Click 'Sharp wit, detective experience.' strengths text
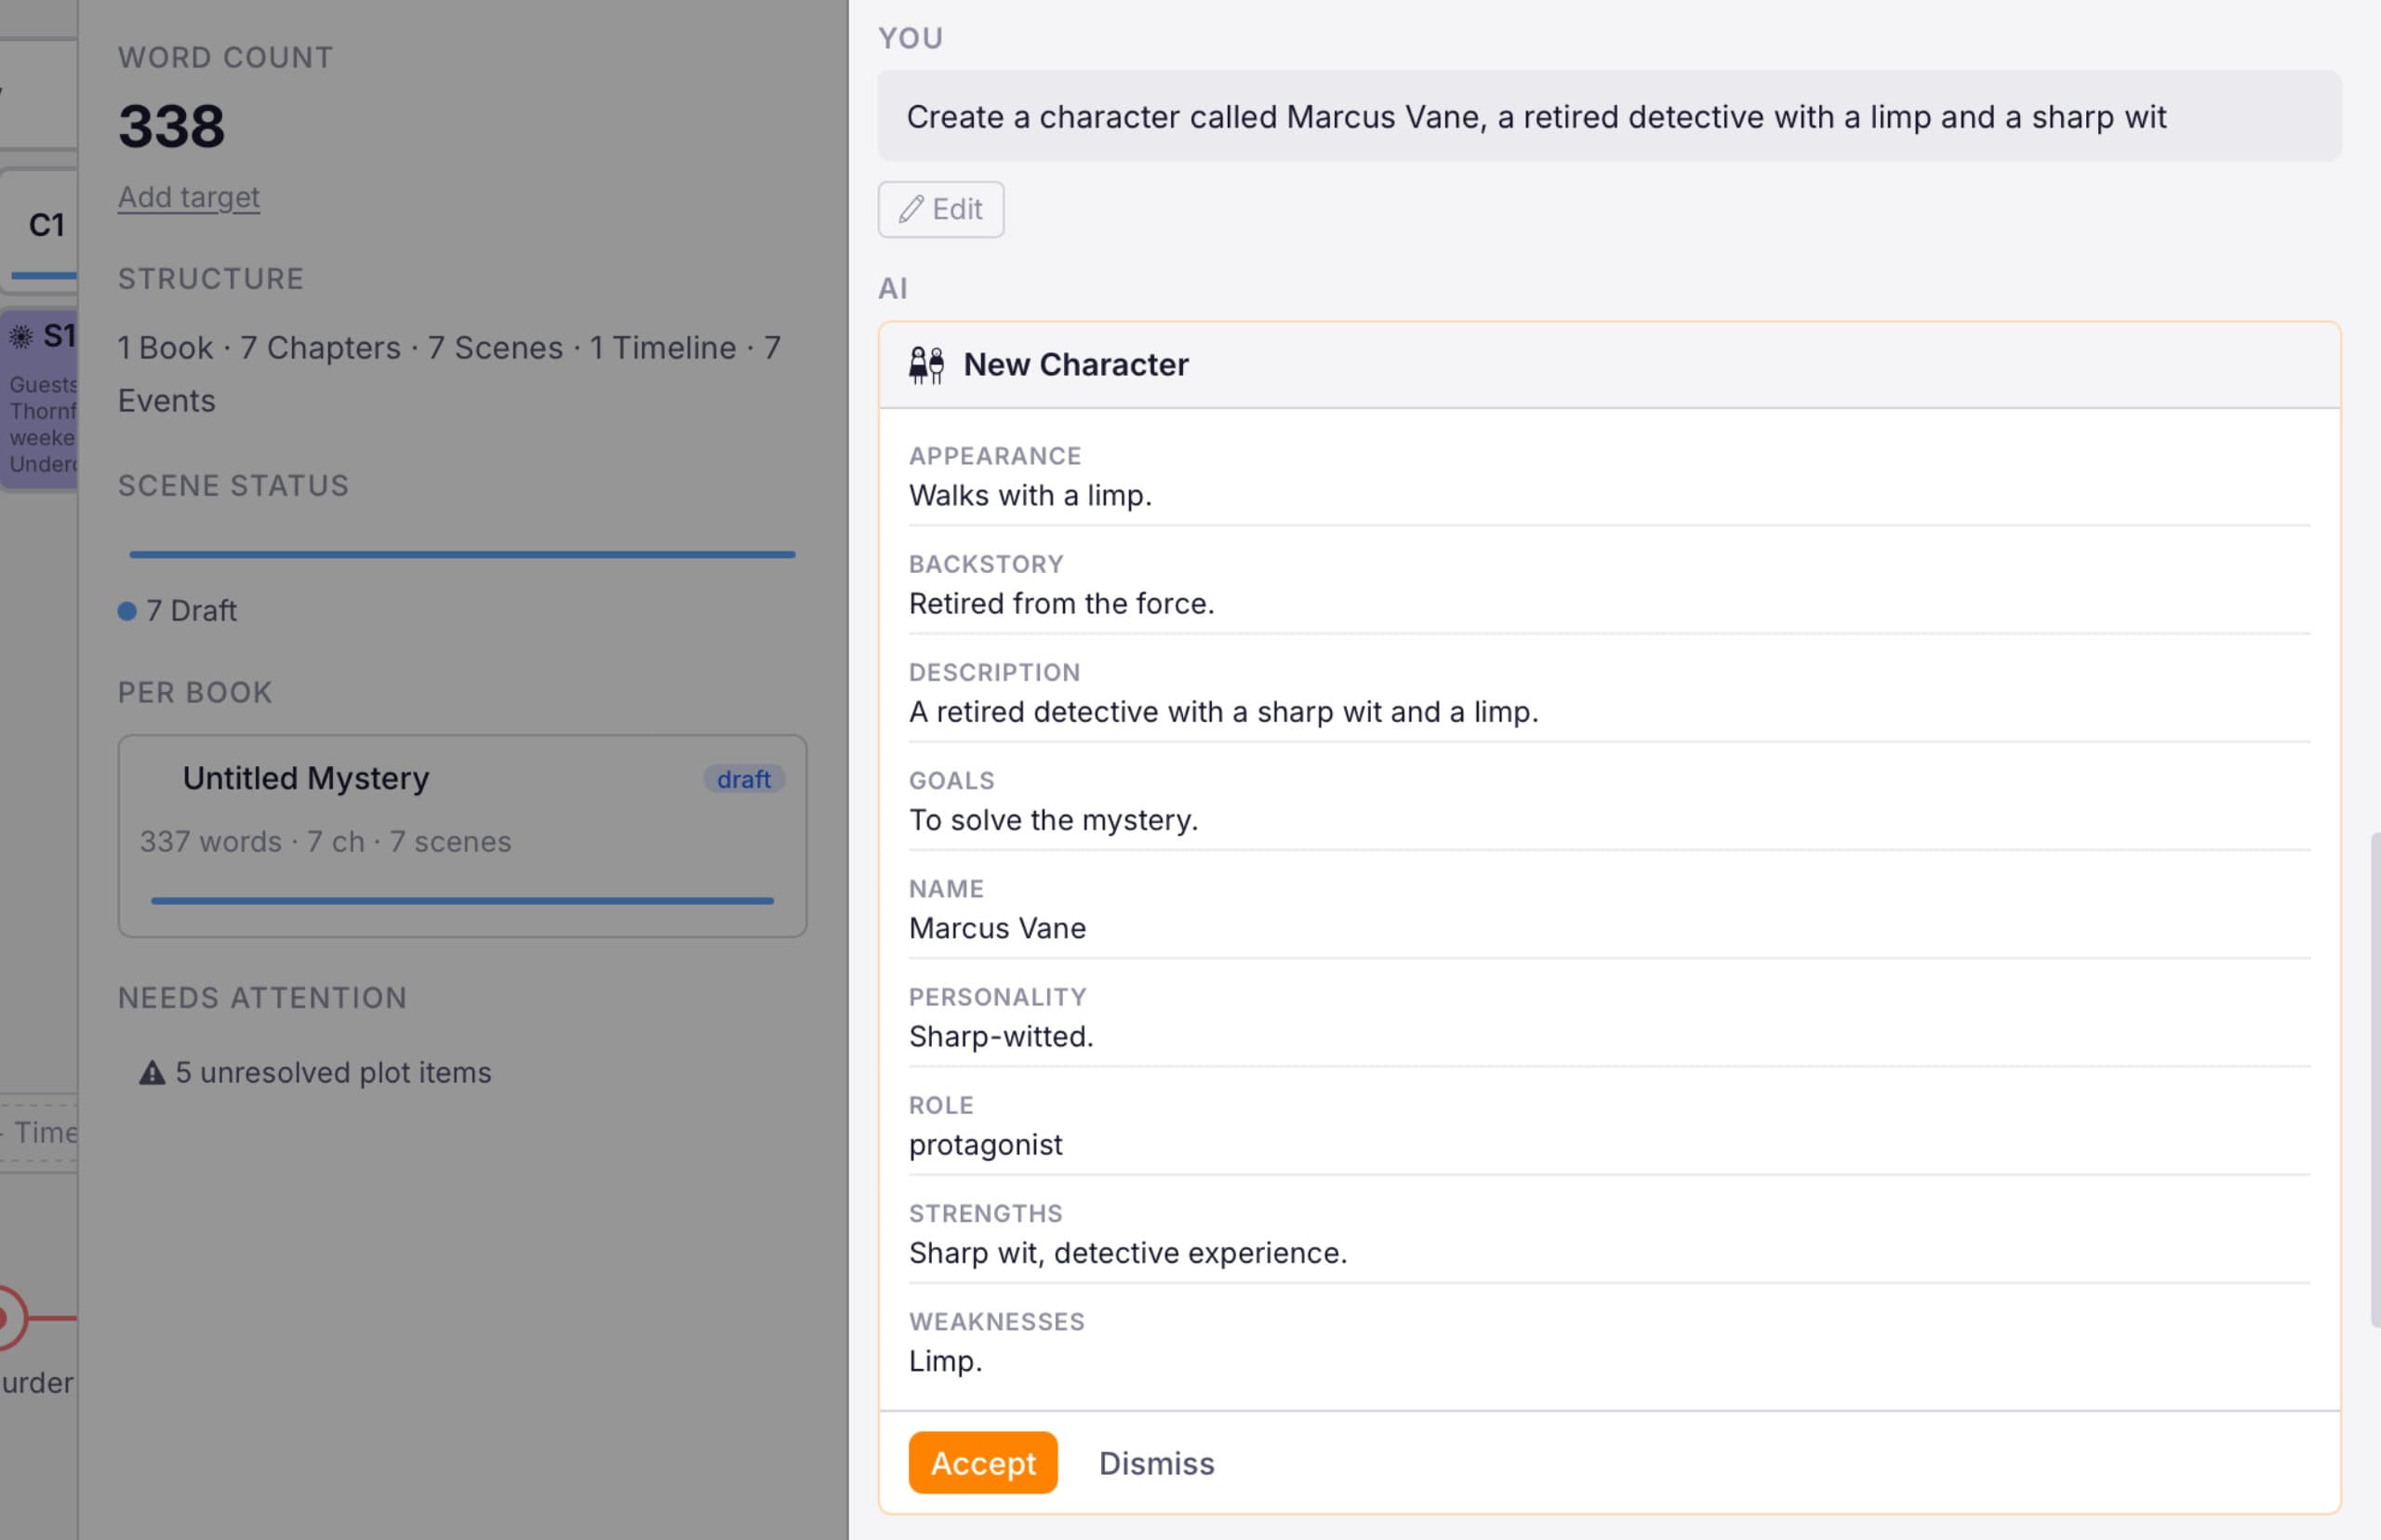The image size is (2381, 1540). pyautogui.click(x=1128, y=1253)
